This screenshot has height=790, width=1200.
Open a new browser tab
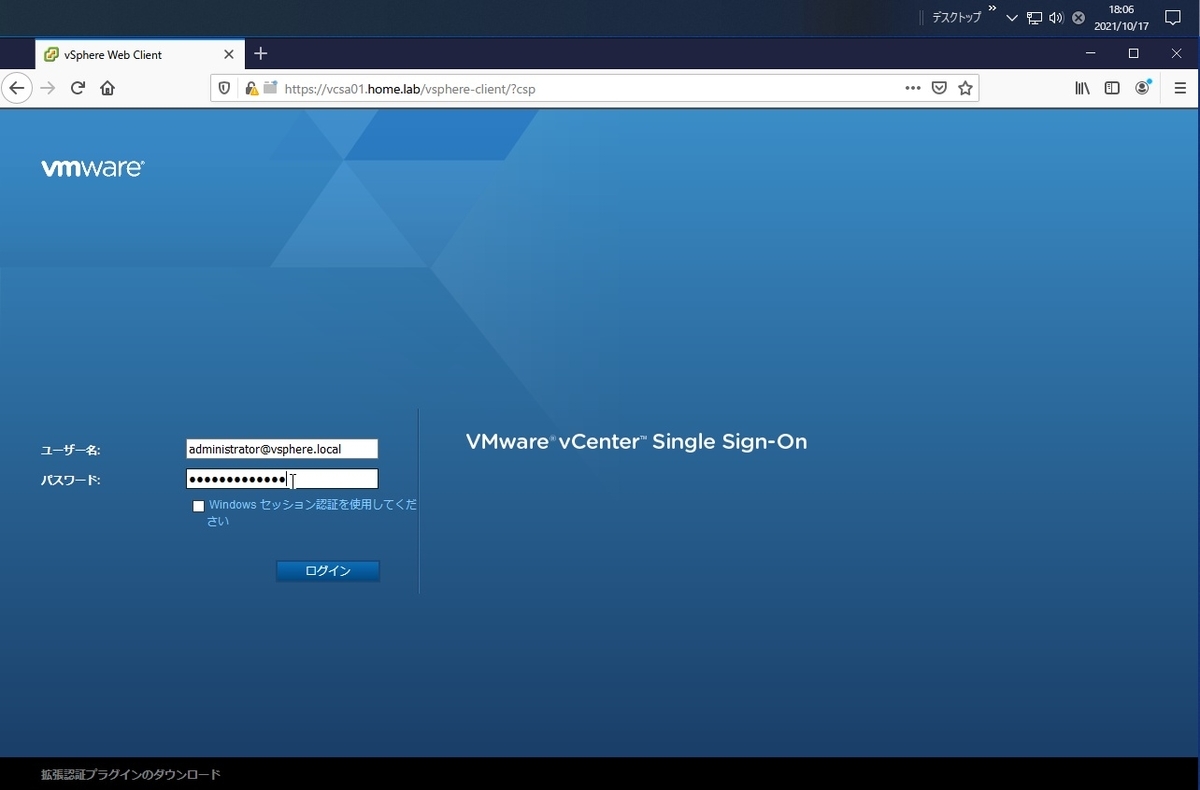[x=261, y=54]
